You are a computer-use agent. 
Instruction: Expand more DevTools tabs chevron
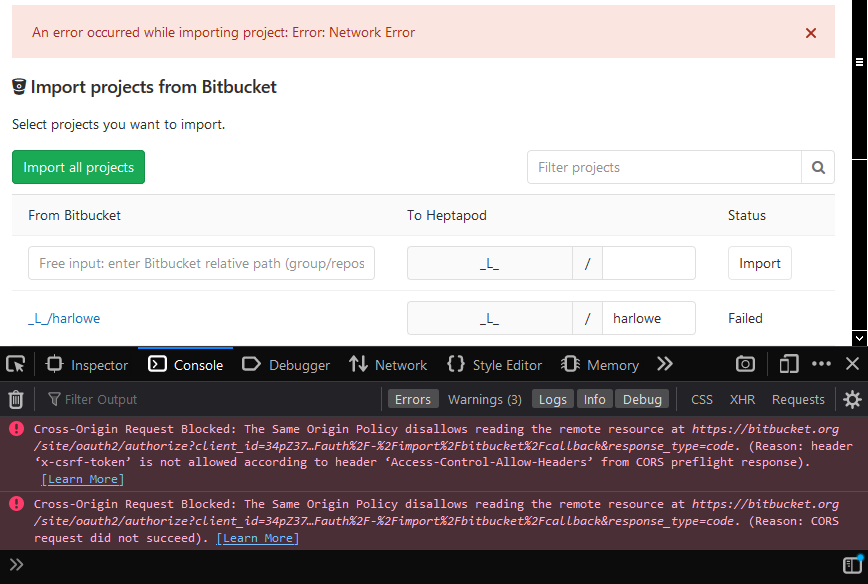[x=665, y=364]
